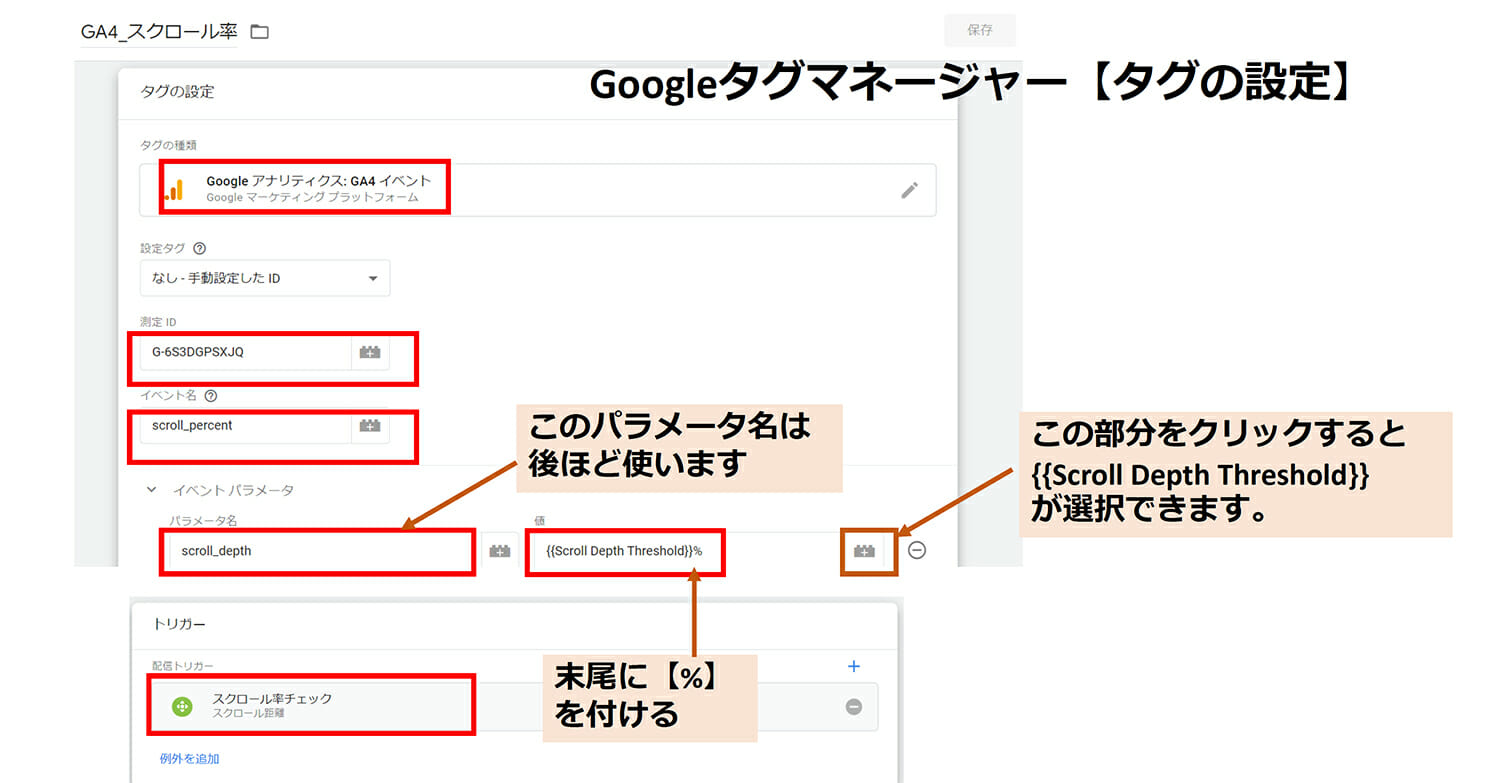Click the 測定 ID input field
The width and height of the screenshot is (1500, 783).
[245, 352]
